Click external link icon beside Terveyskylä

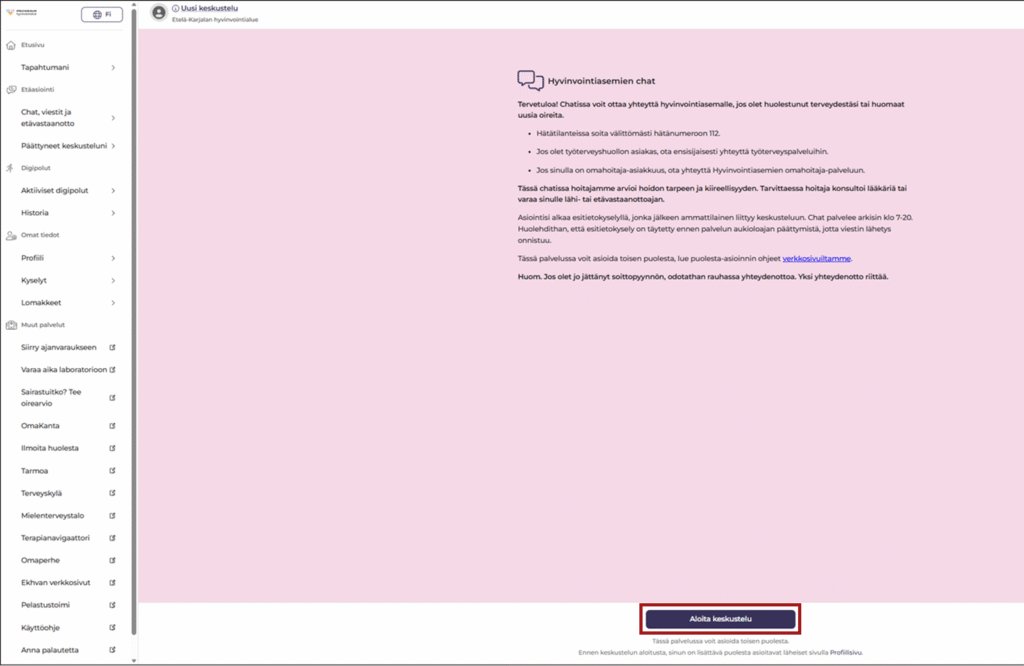tap(113, 493)
